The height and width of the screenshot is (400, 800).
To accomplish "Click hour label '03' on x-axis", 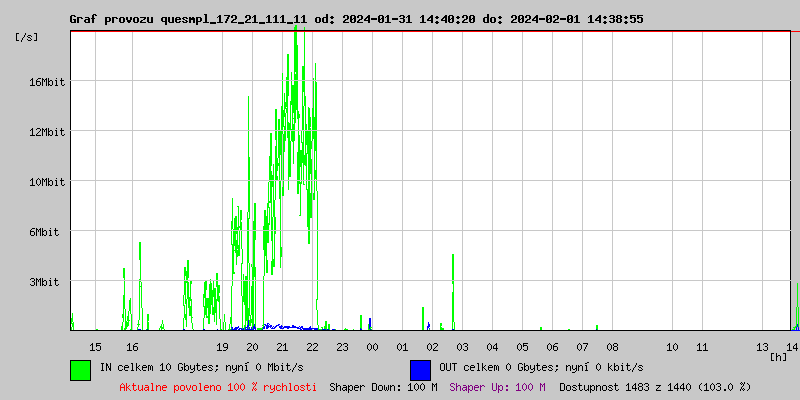I will 462,347.
